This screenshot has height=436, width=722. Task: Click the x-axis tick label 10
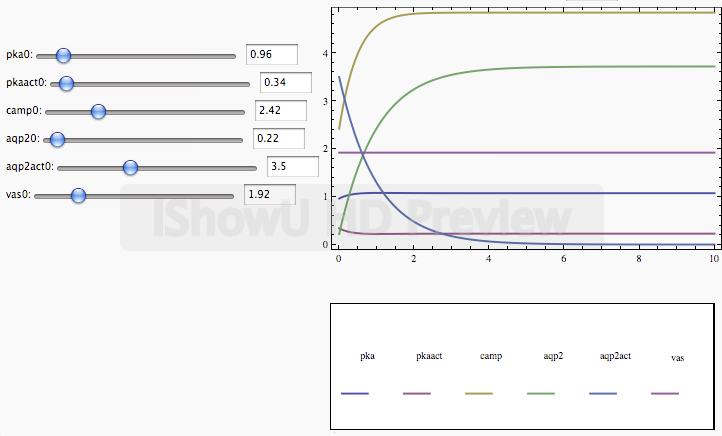coord(714,259)
